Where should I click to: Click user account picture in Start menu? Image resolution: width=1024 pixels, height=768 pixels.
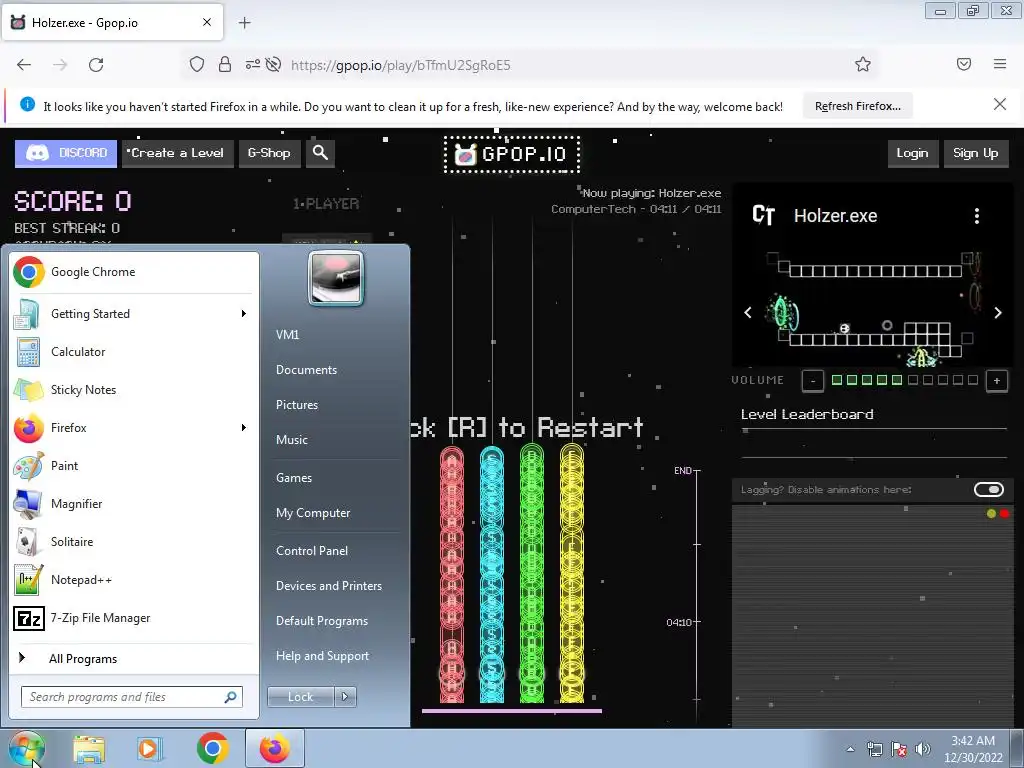335,278
